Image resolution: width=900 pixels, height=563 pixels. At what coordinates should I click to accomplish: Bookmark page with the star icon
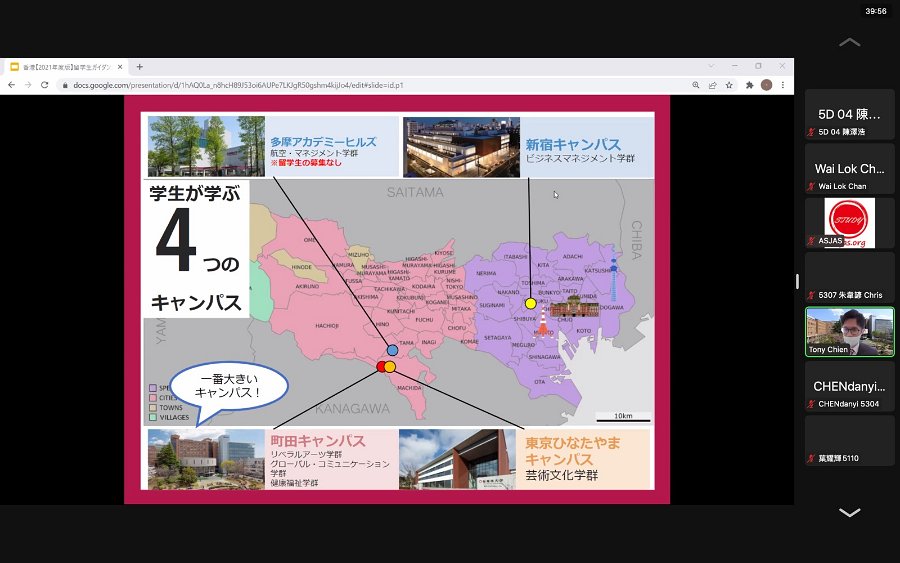[x=729, y=85]
